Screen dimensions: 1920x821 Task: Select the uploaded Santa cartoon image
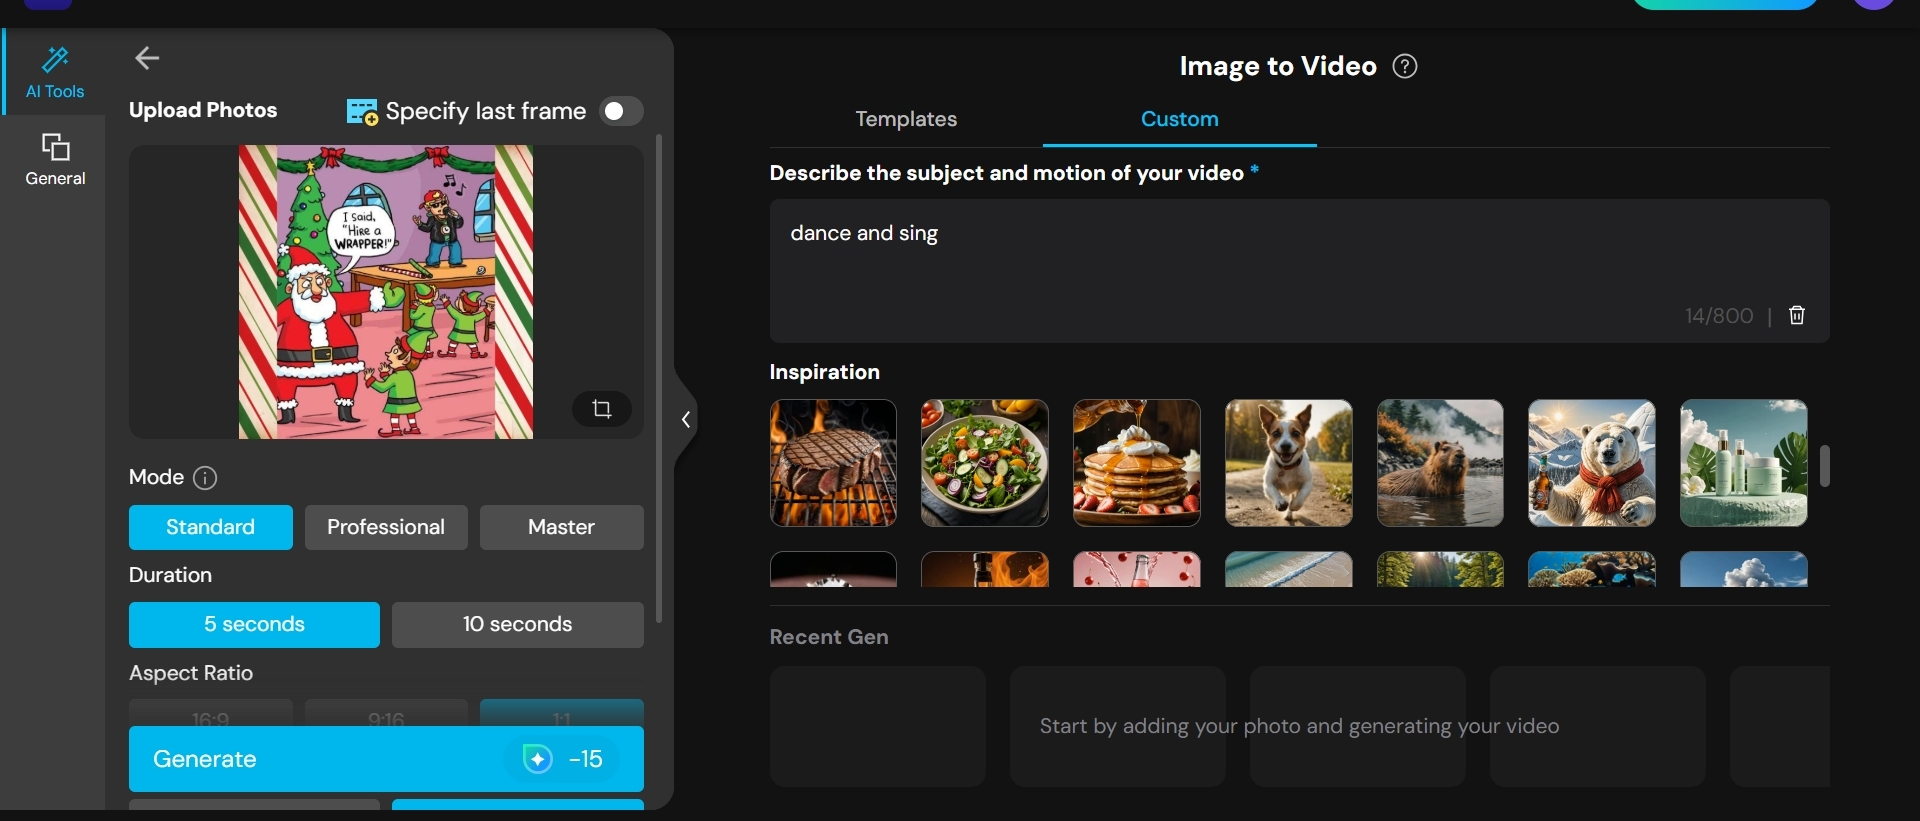pos(386,292)
